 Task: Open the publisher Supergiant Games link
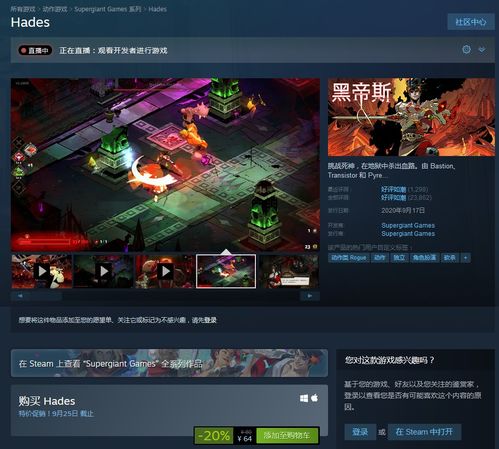point(408,234)
